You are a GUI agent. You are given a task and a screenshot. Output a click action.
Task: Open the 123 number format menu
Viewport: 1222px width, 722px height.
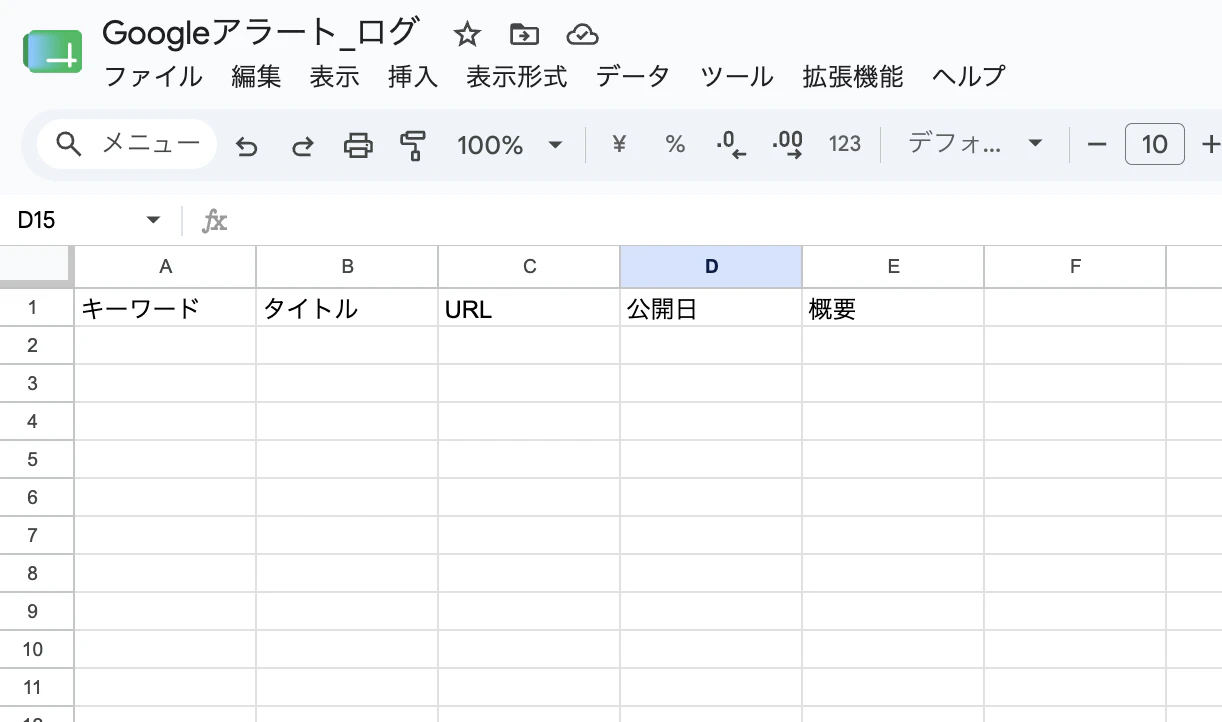coord(845,144)
